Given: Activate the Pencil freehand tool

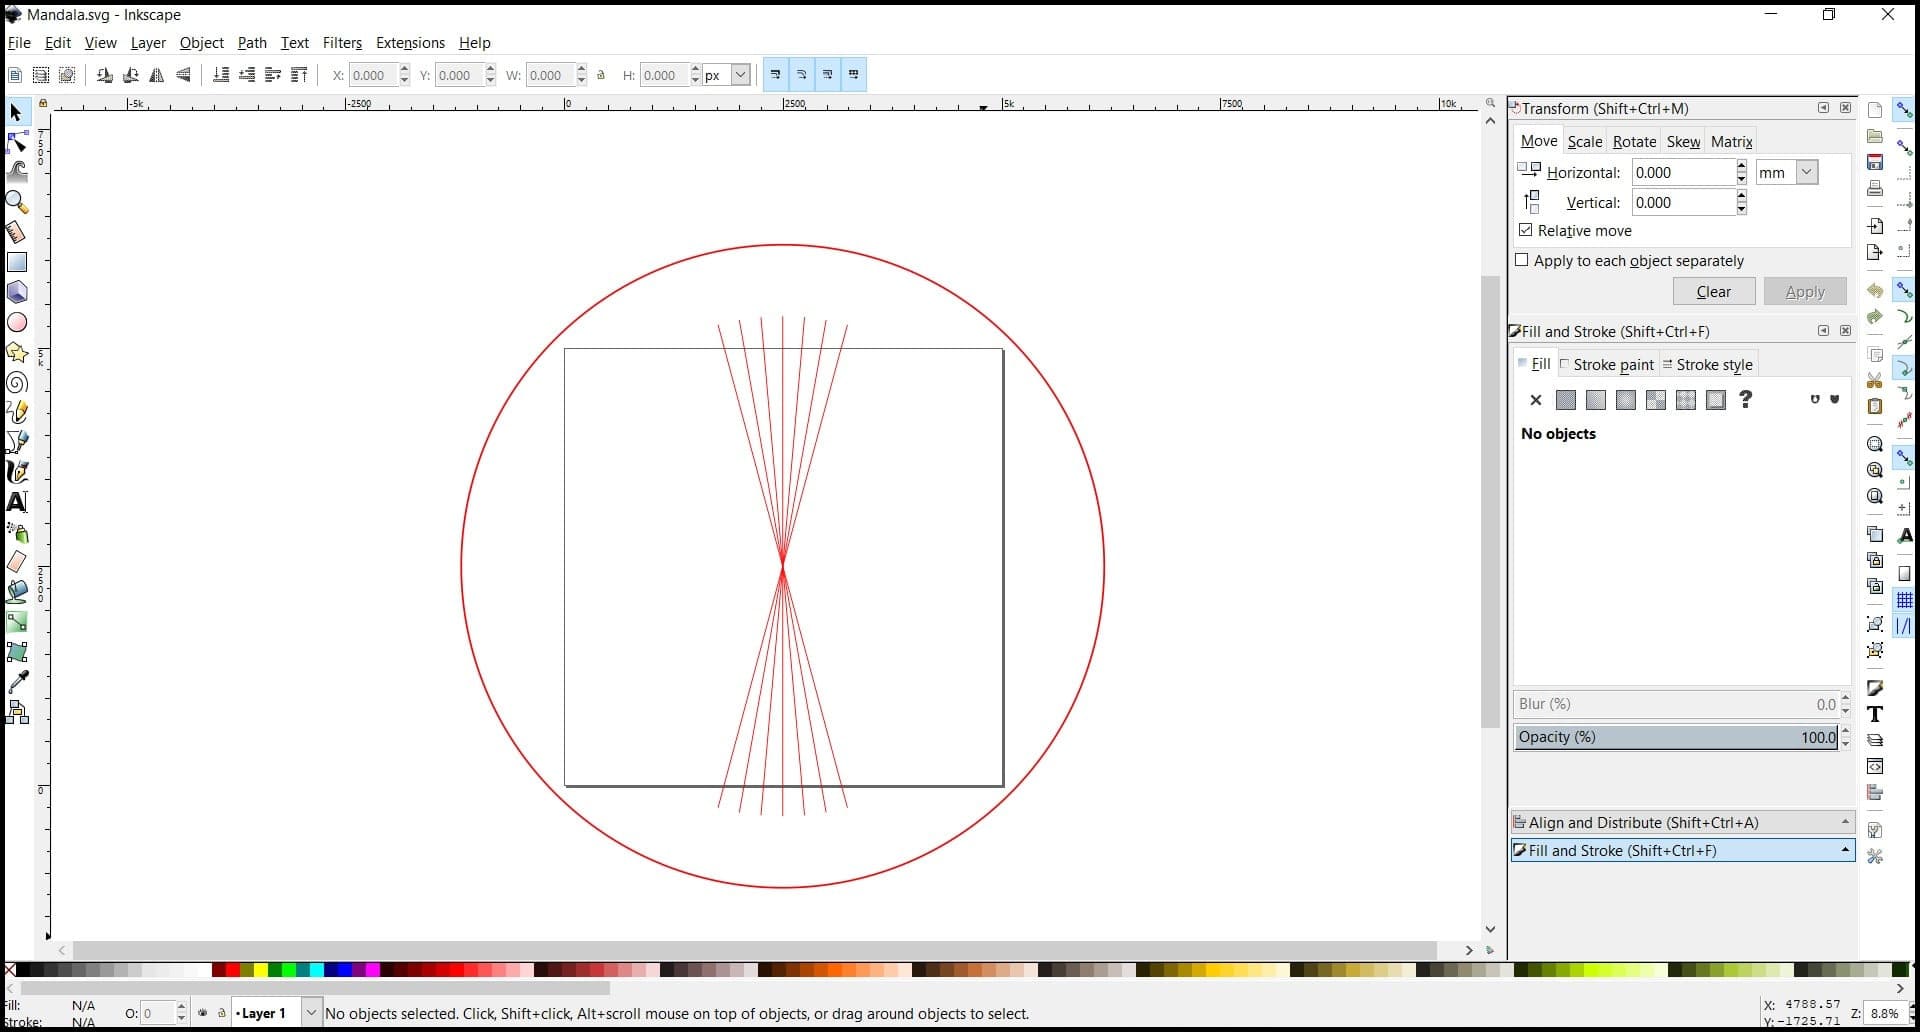Looking at the screenshot, I should click(17, 412).
